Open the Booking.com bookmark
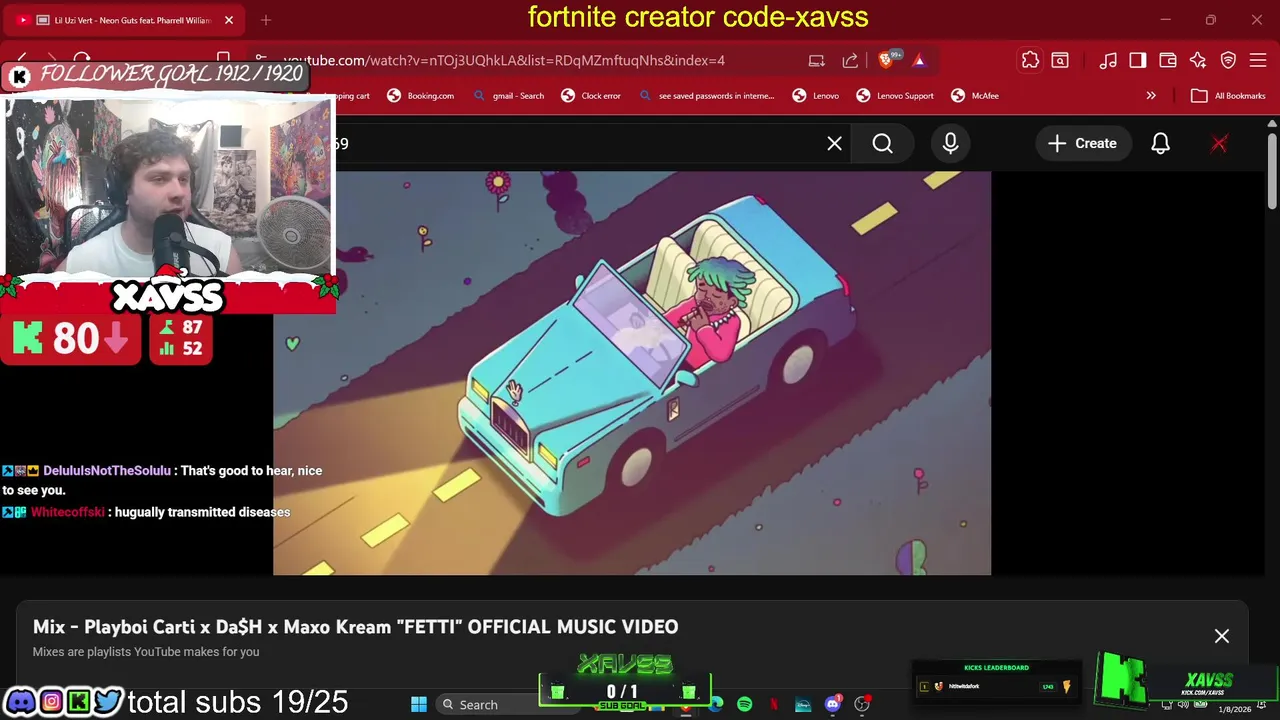Viewport: 1280px width, 720px height. (x=421, y=96)
